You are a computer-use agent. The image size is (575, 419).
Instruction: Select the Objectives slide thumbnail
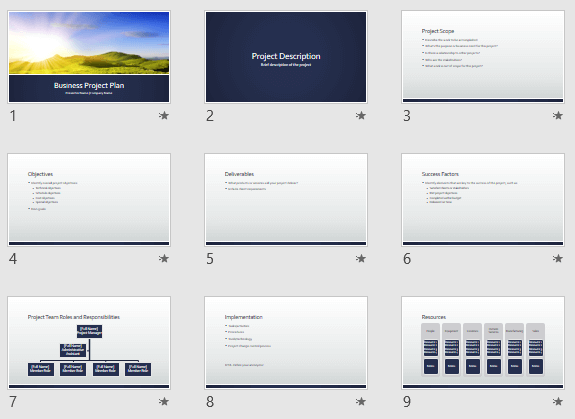pos(89,200)
